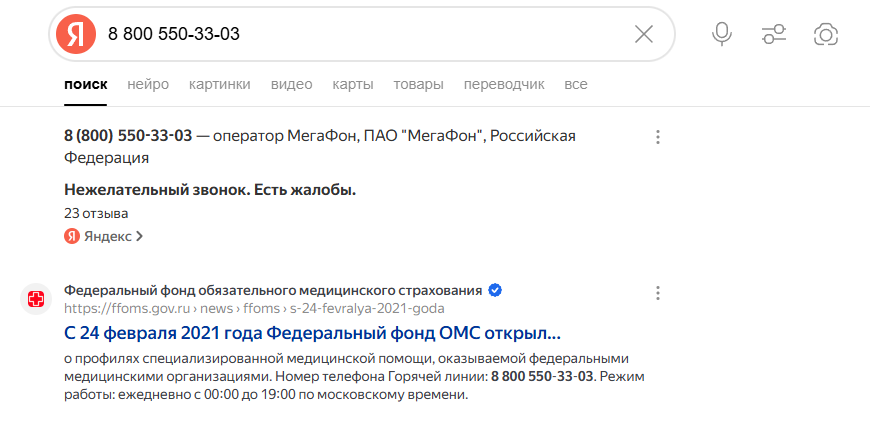Click the blue verified badge next to FFOMS
The height and width of the screenshot is (422, 870).
[495, 290]
